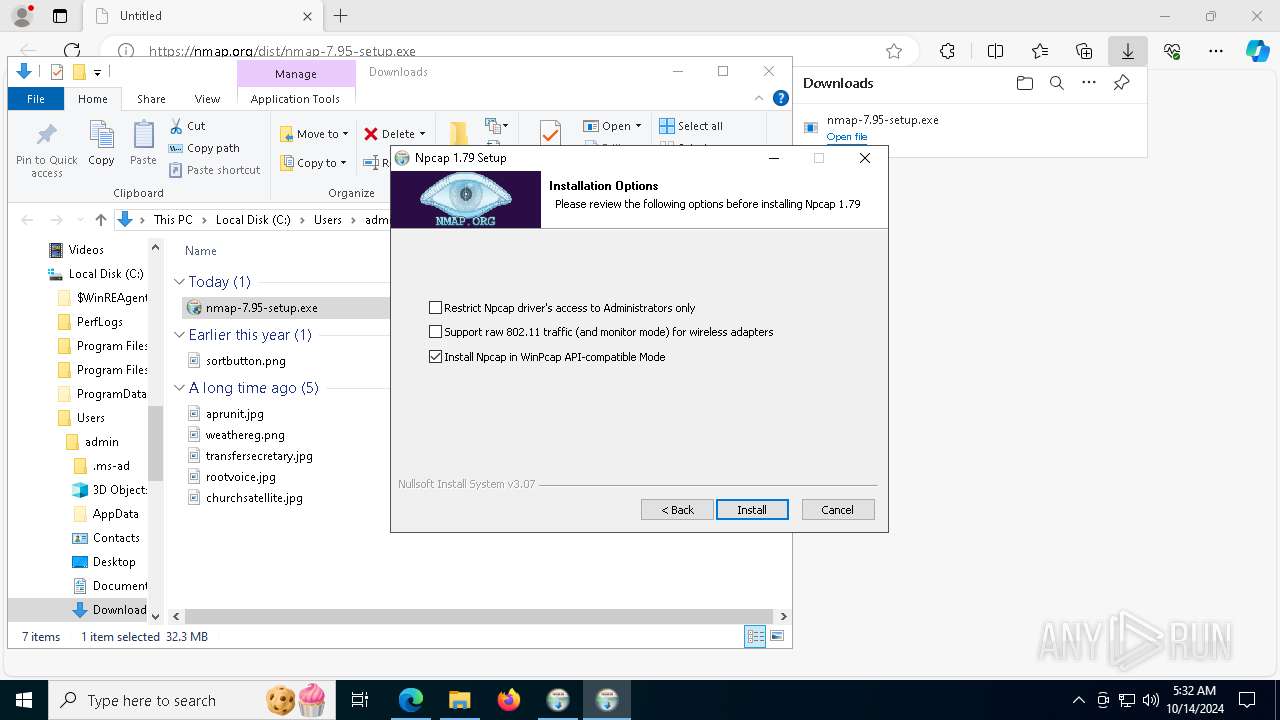Click Edge downloads toolbar icon
The image size is (1280, 720).
tap(1127, 51)
